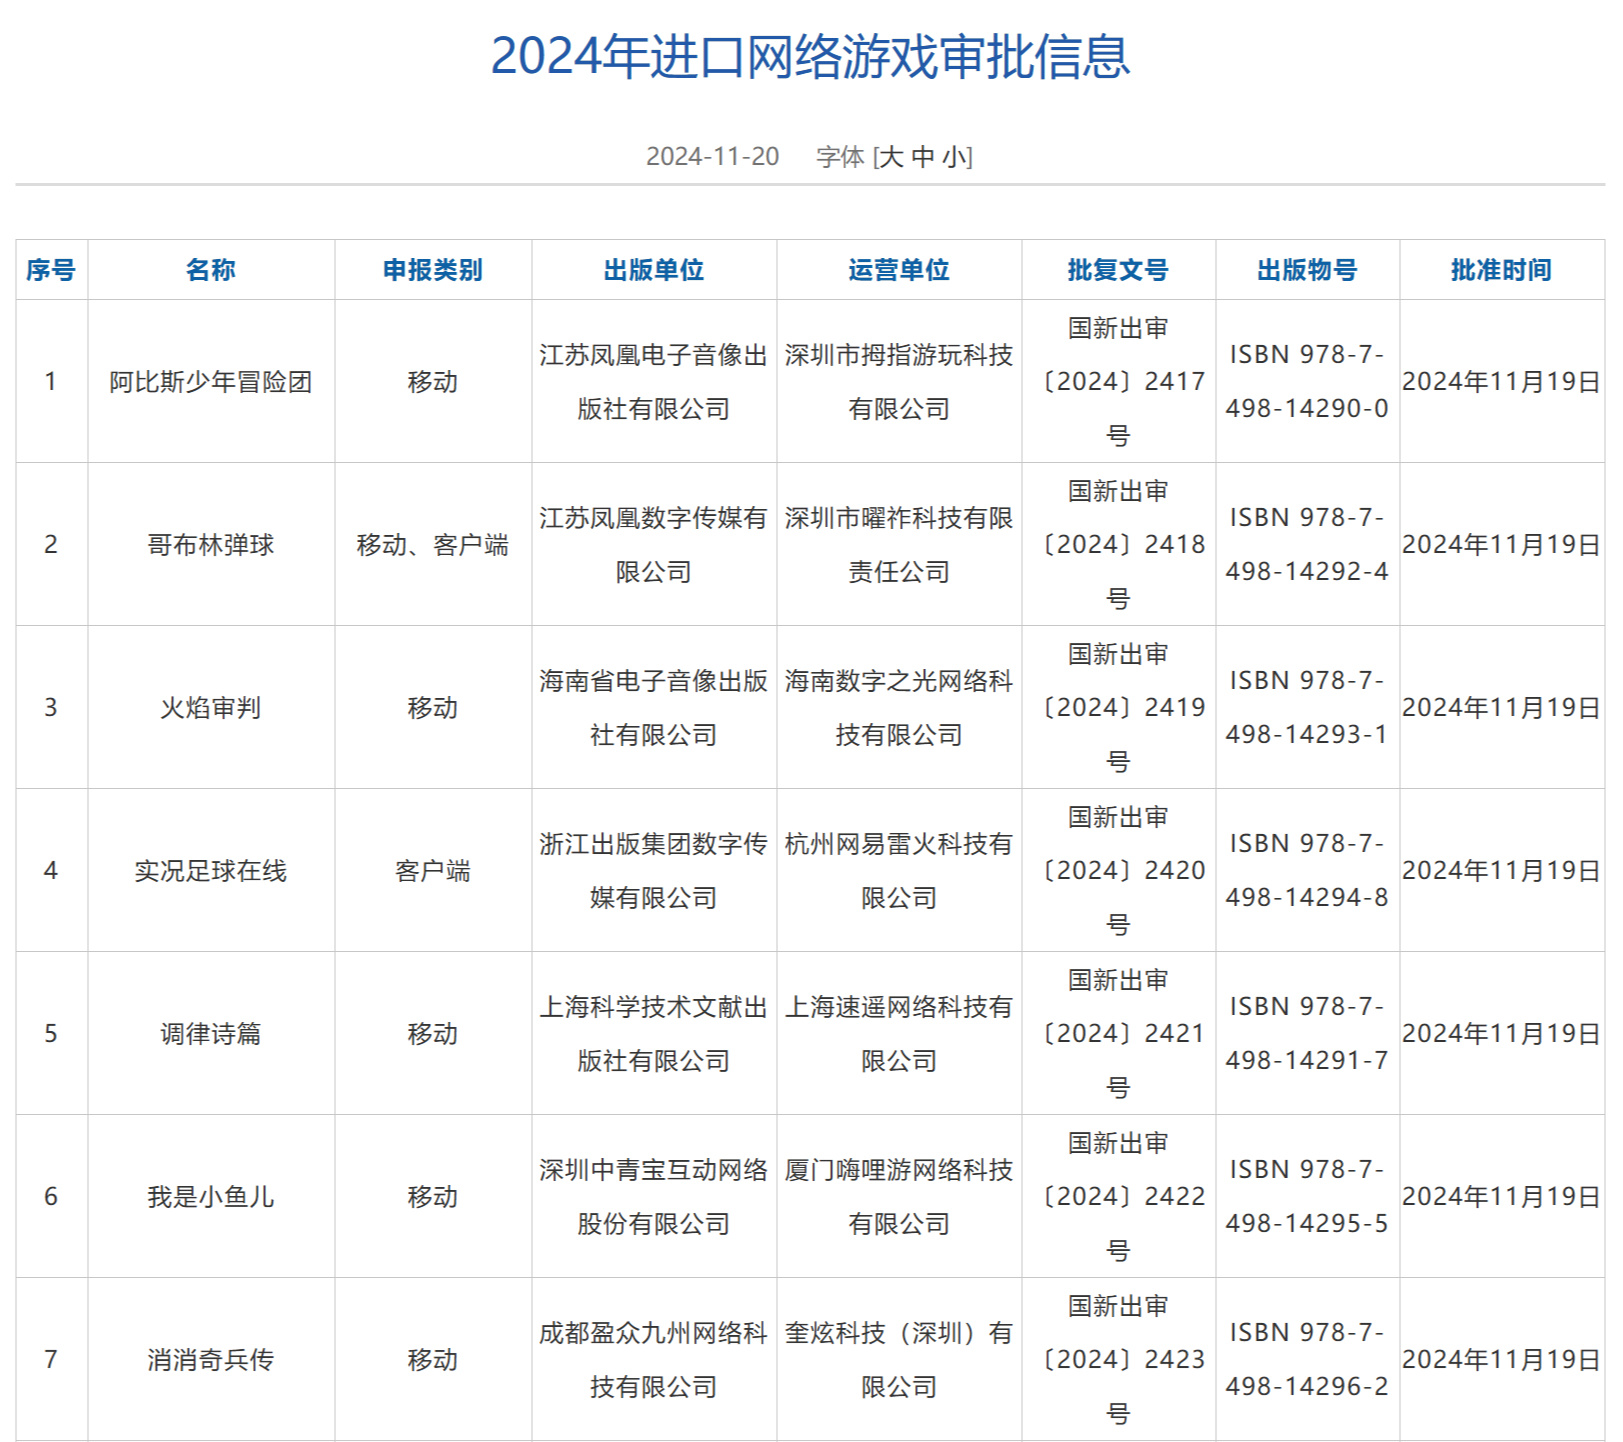Click approval date in 火焰审判 row
The image size is (1623, 1442).
(1502, 708)
